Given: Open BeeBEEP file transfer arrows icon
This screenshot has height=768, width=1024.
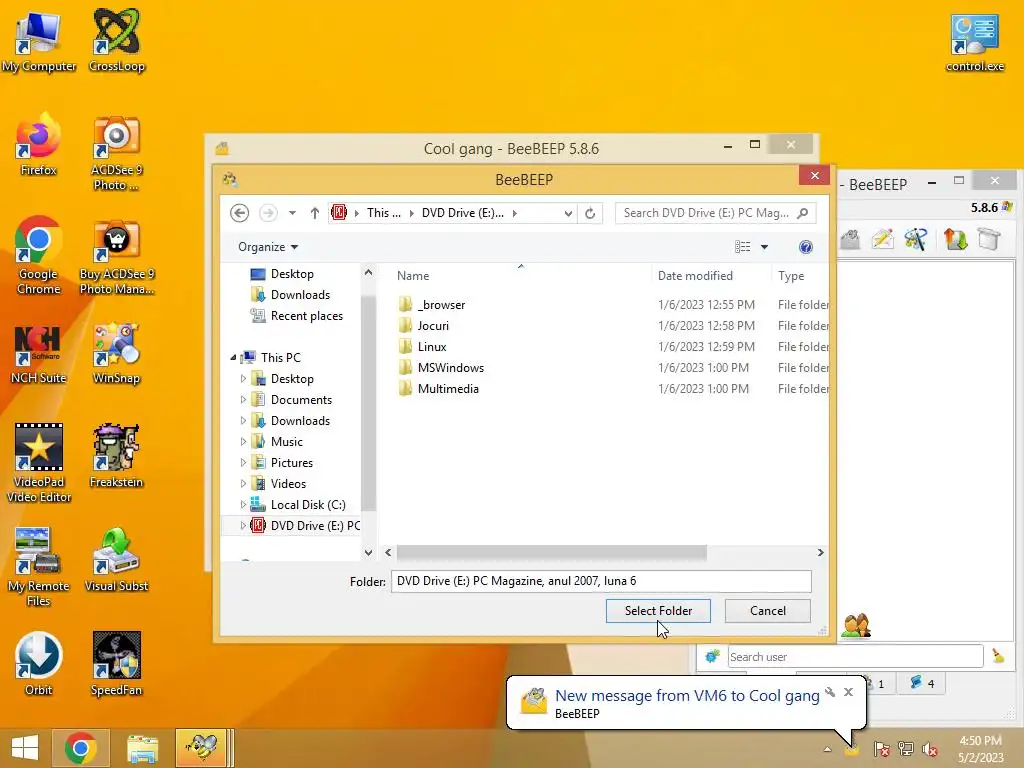Looking at the screenshot, I should pos(955,239).
